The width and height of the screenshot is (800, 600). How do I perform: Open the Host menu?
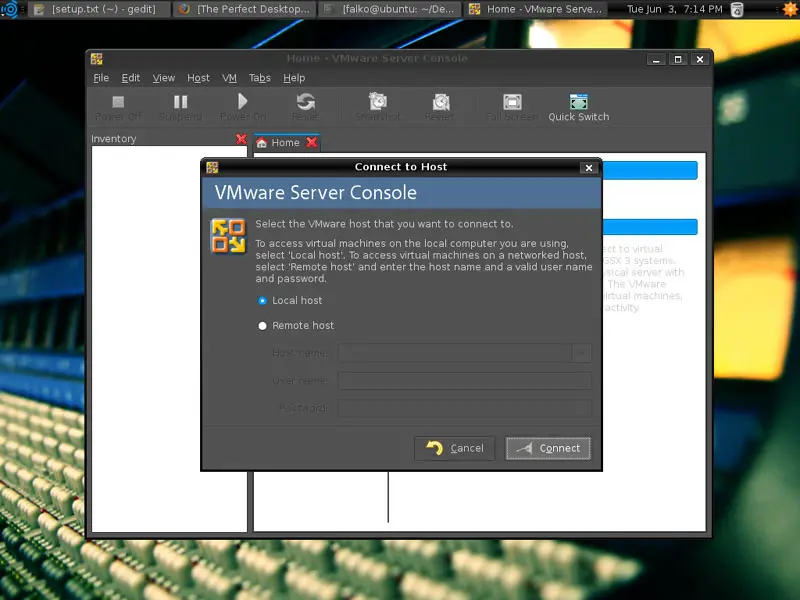[x=198, y=78]
